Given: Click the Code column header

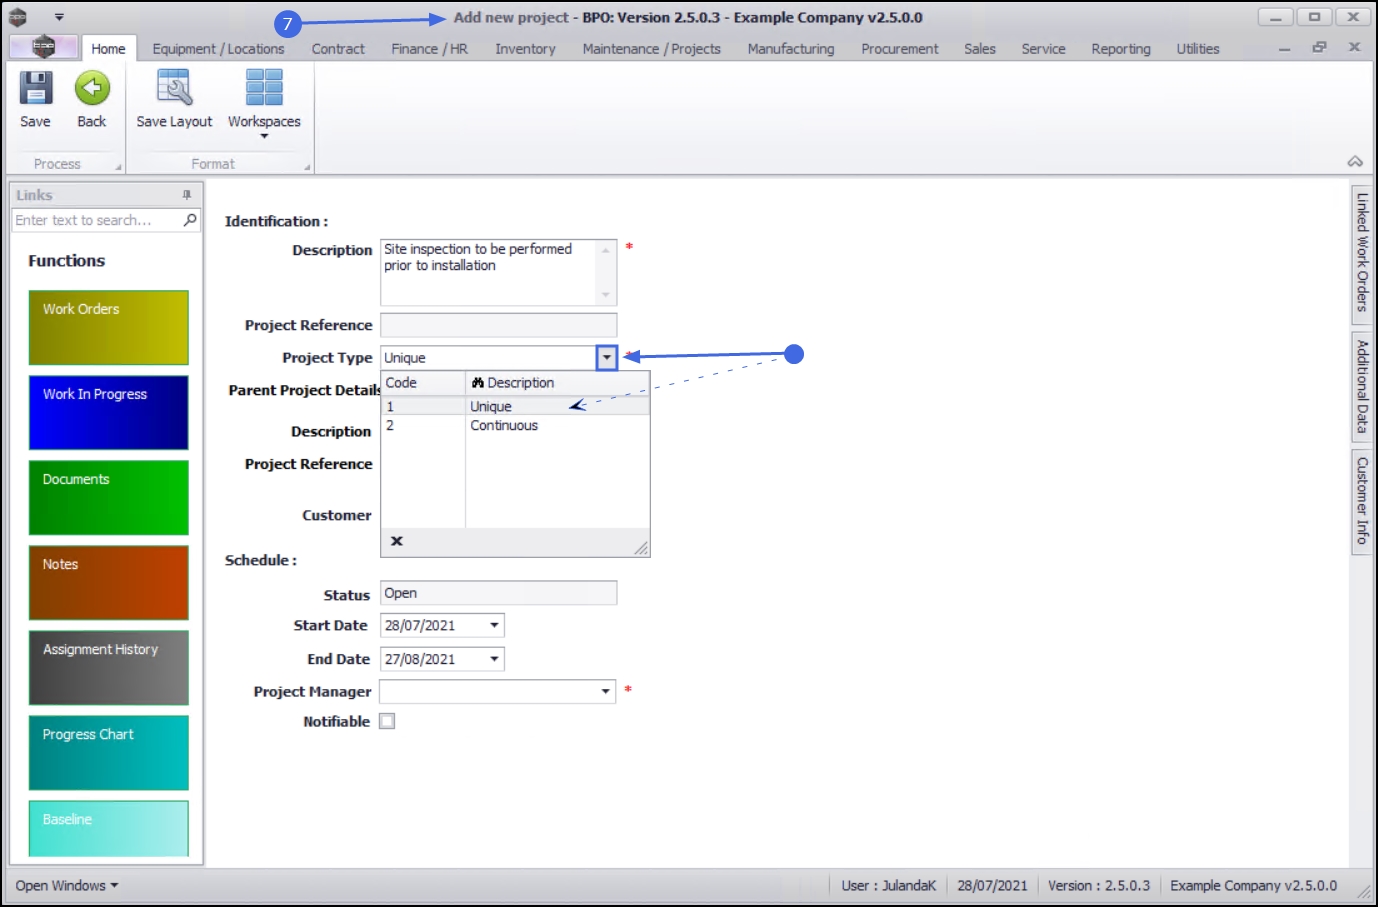Looking at the screenshot, I should 424,383.
